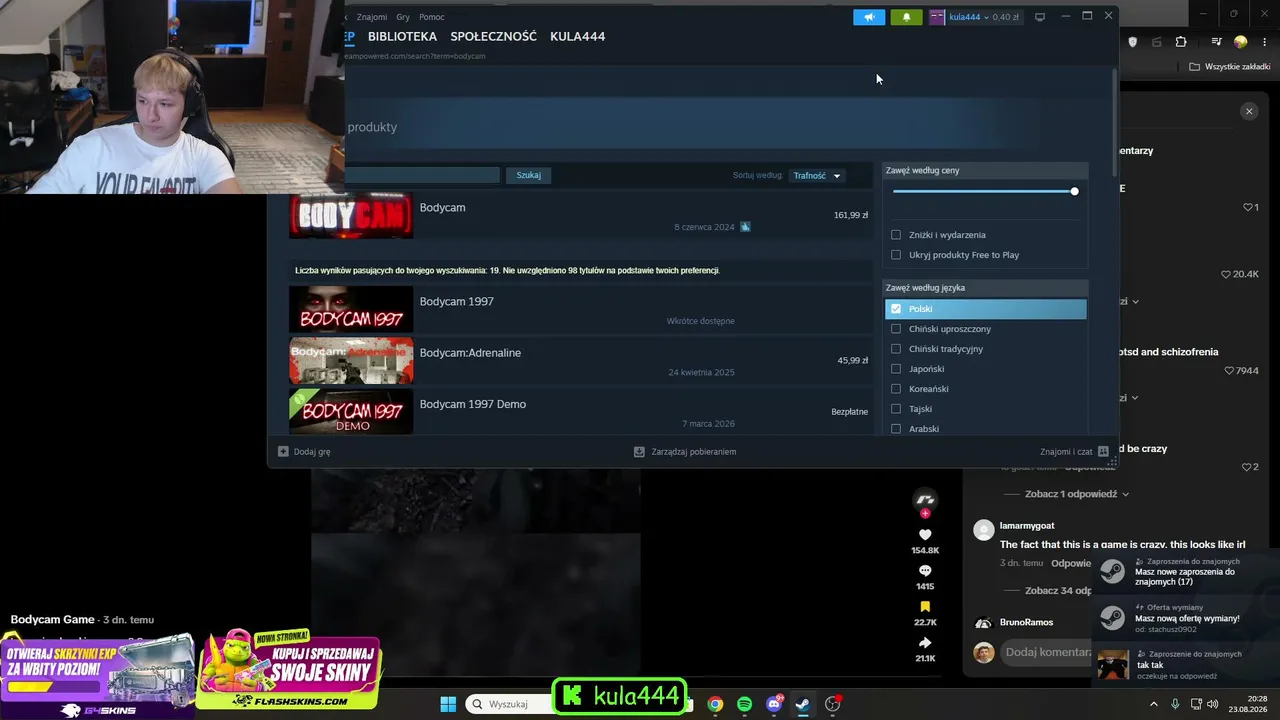Viewport: 1280px width, 720px height.
Task: Like the TikTok video with the heart
Action: click(925, 535)
